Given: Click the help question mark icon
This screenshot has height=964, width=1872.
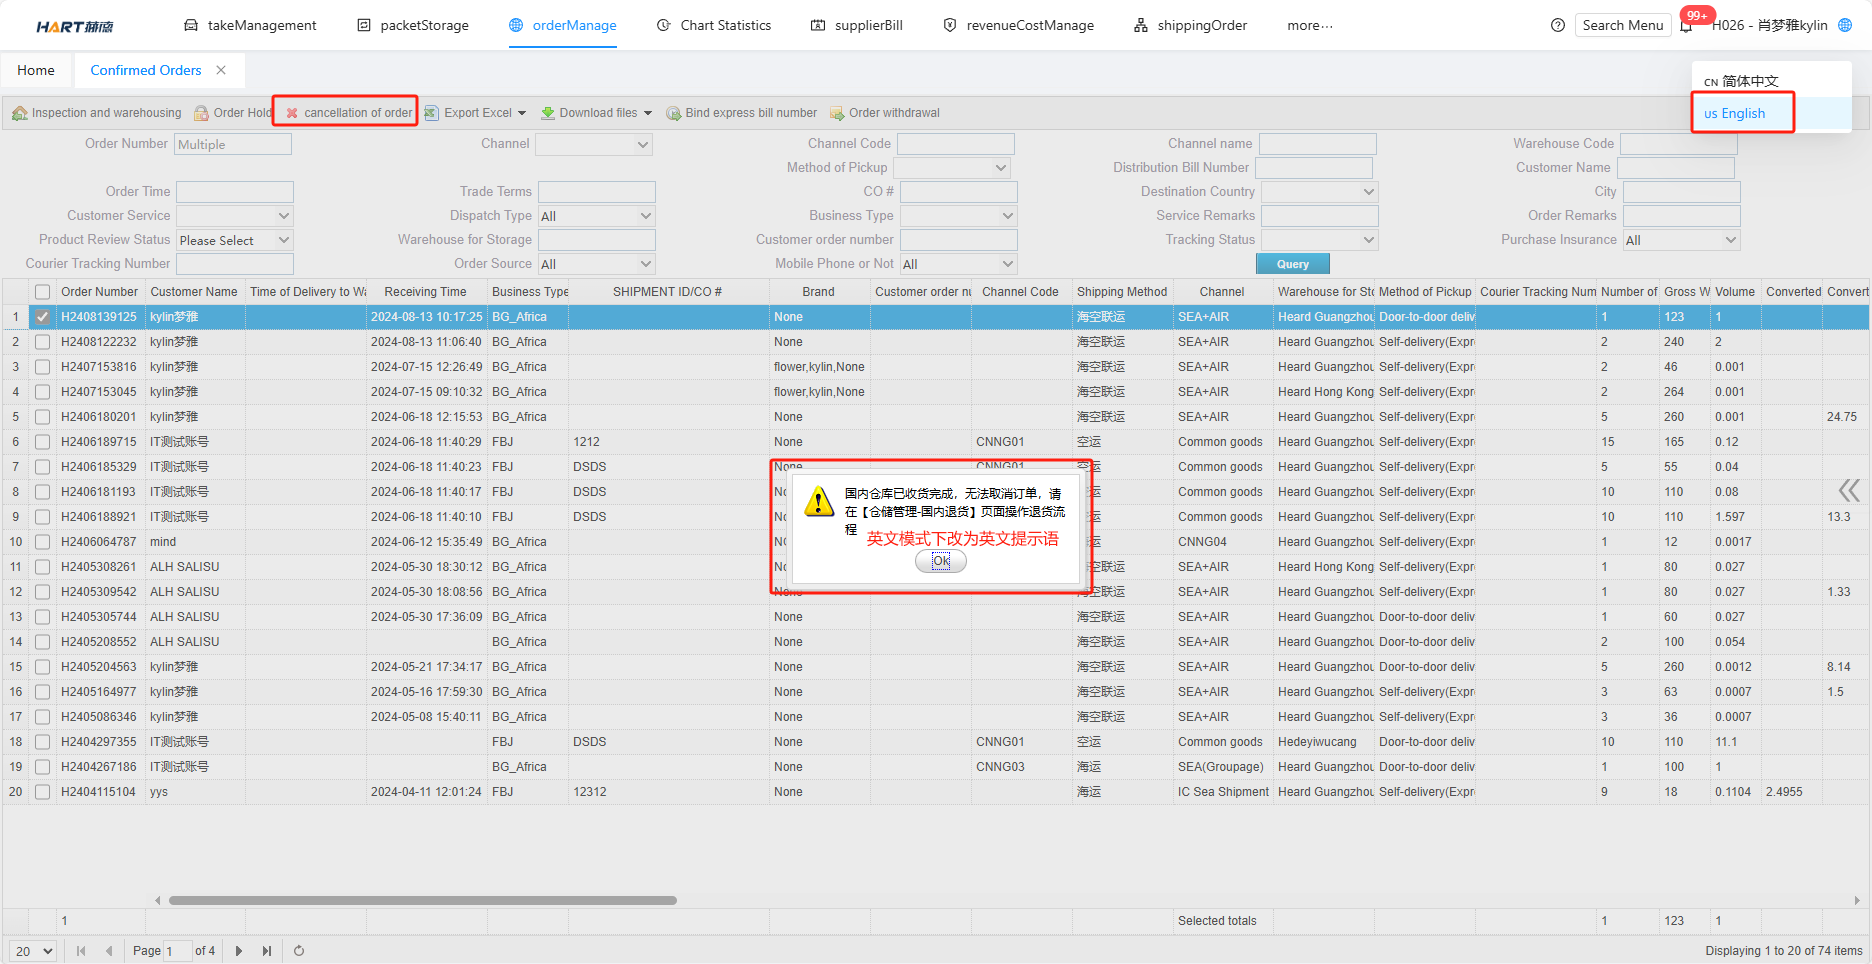Looking at the screenshot, I should click(x=1557, y=26).
